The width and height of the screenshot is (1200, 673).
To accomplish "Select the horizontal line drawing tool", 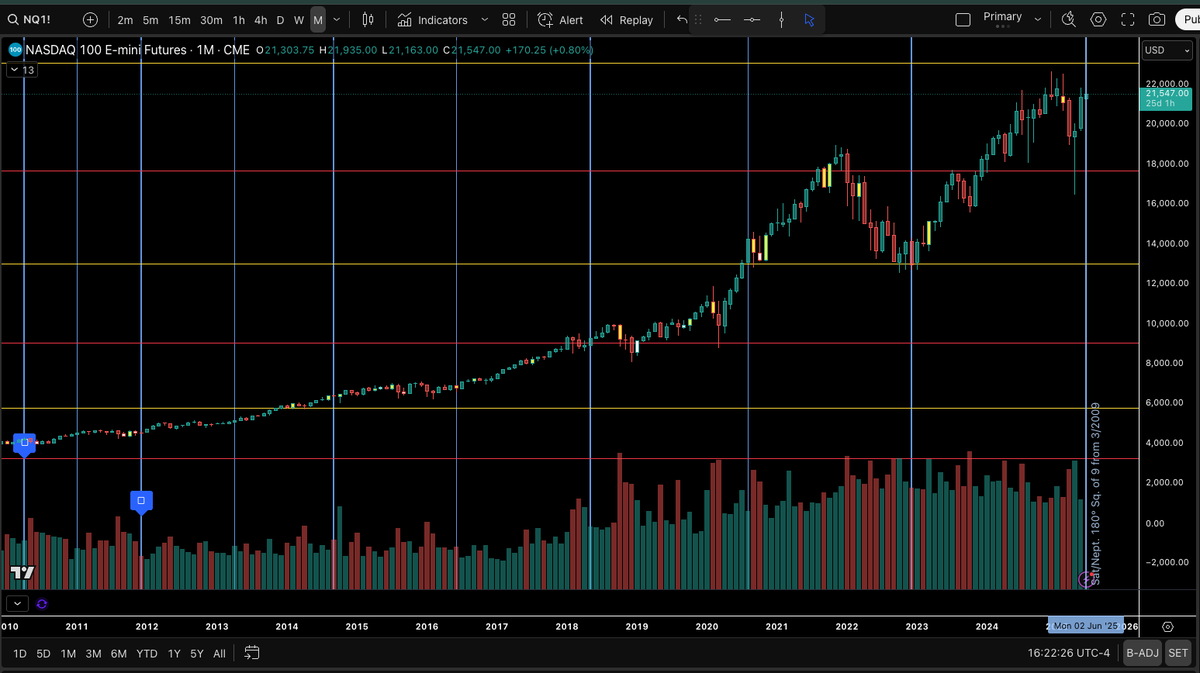I will [x=752, y=20].
